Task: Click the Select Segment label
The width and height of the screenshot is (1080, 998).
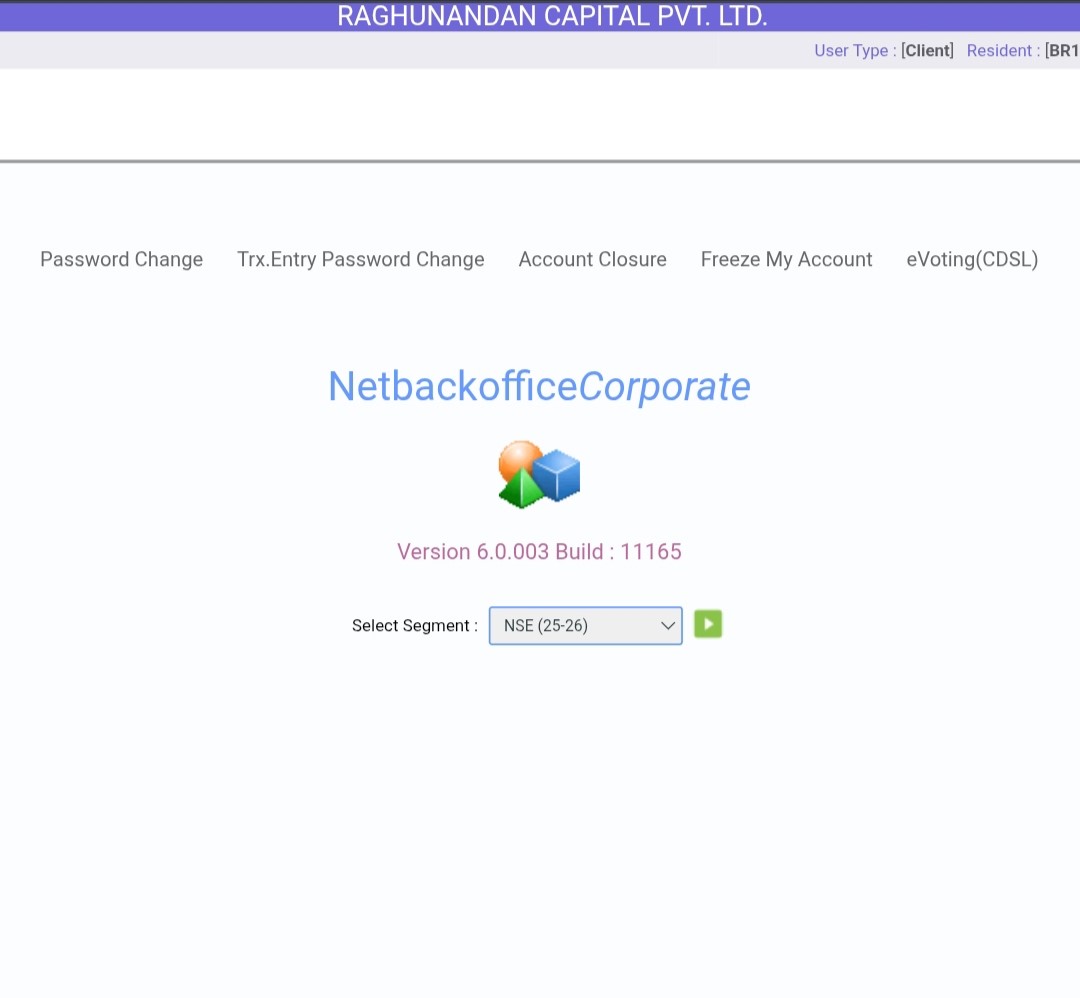Action: click(414, 626)
